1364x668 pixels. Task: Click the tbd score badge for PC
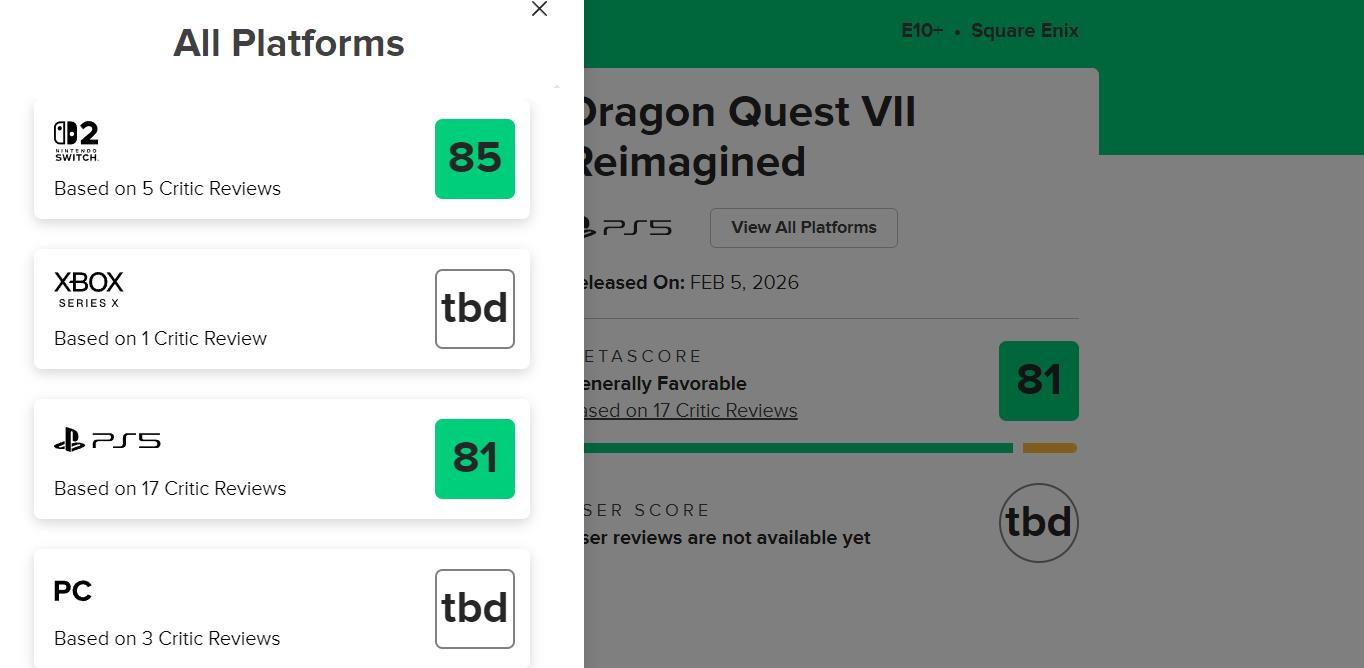475,608
